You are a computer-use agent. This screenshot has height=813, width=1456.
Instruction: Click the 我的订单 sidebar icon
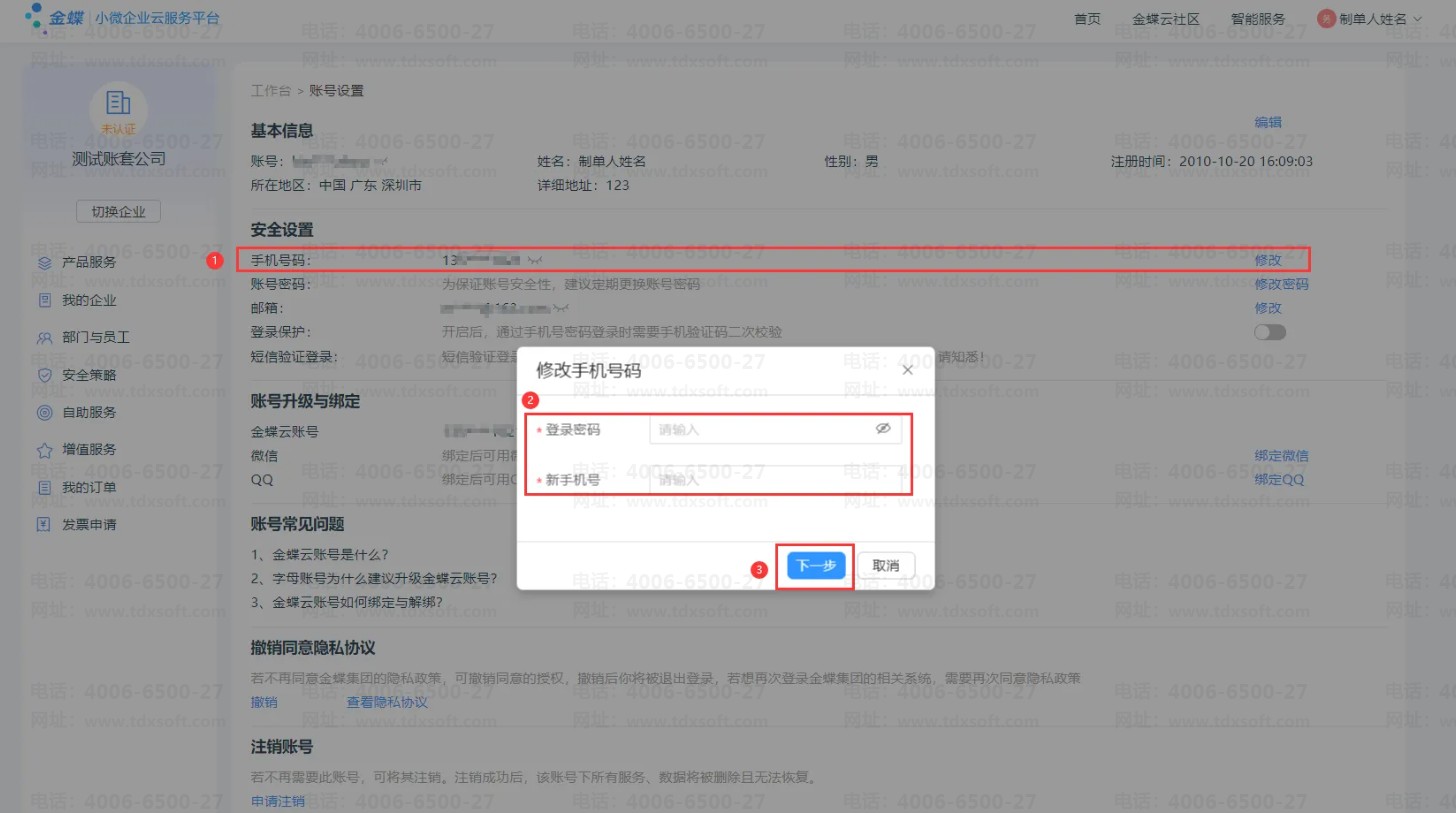44,488
